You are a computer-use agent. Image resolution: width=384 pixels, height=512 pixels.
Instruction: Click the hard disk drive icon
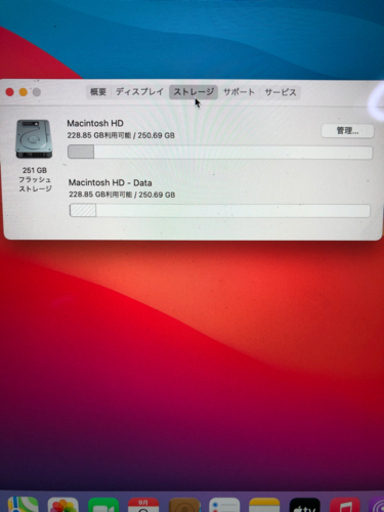(x=34, y=139)
